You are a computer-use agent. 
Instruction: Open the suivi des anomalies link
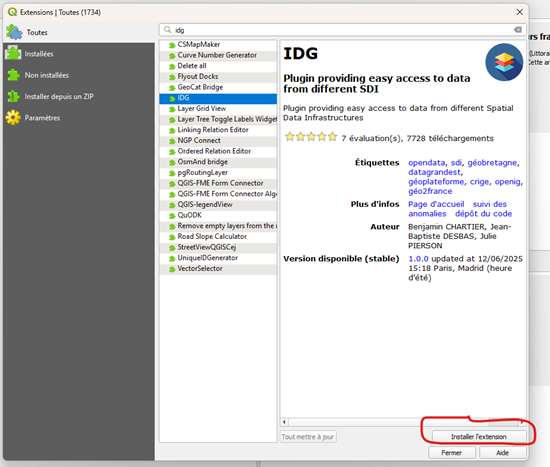[457, 209]
